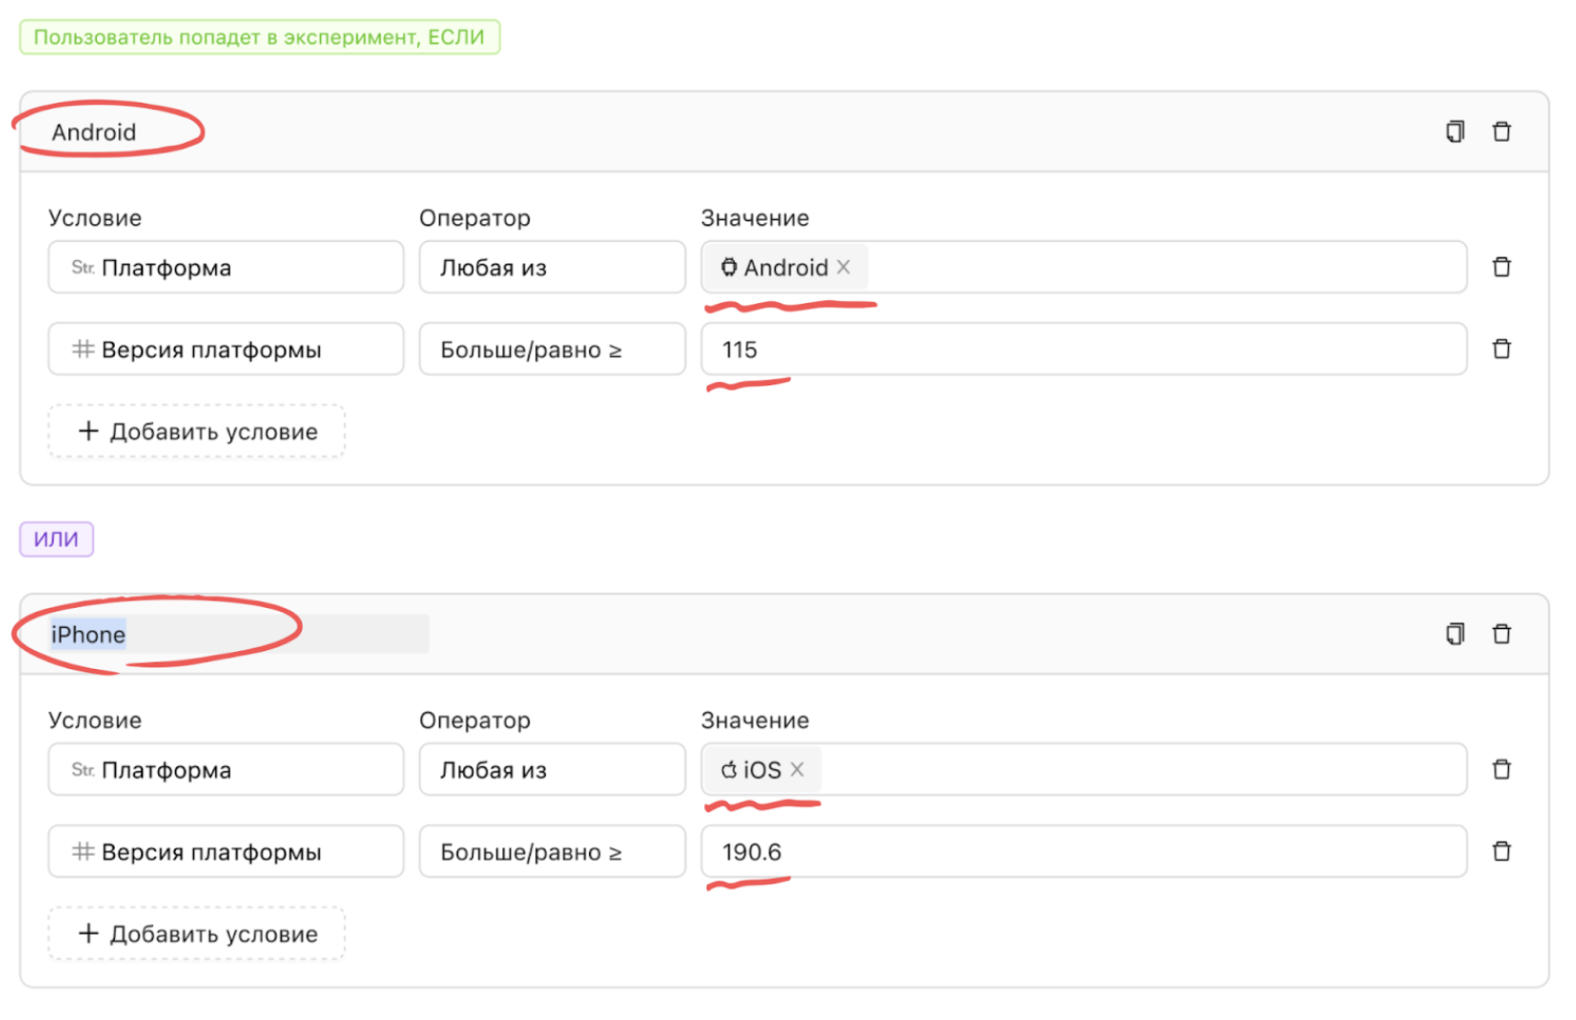Viewport: 1576px width, 1020px height.
Task: Open Версия платформы dropdown in Android group
Action: tap(226, 350)
